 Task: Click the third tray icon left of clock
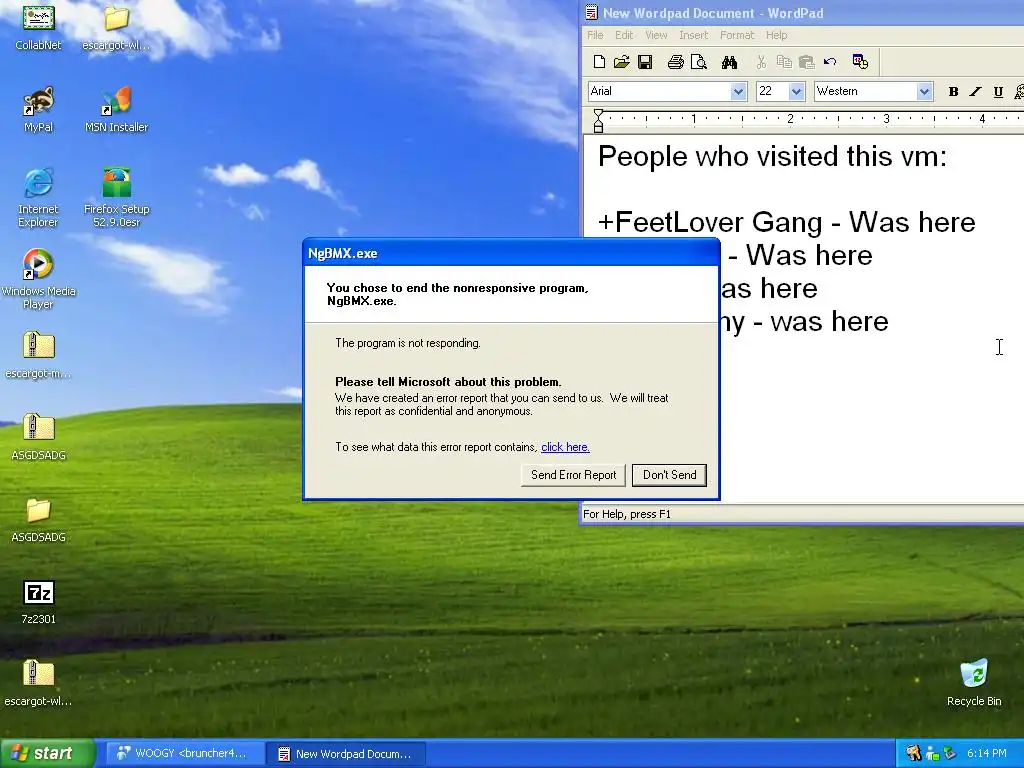[x=949, y=754]
